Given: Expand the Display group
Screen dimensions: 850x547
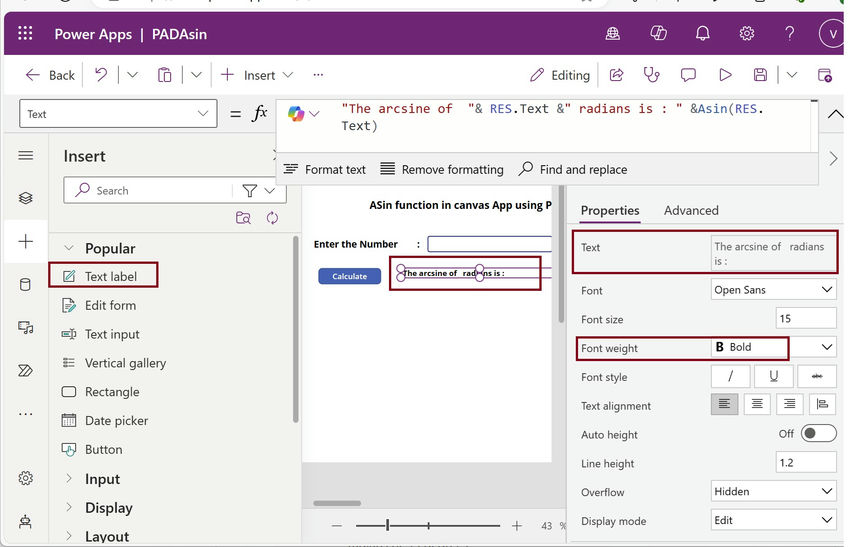Looking at the screenshot, I should [x=69, y=507].
